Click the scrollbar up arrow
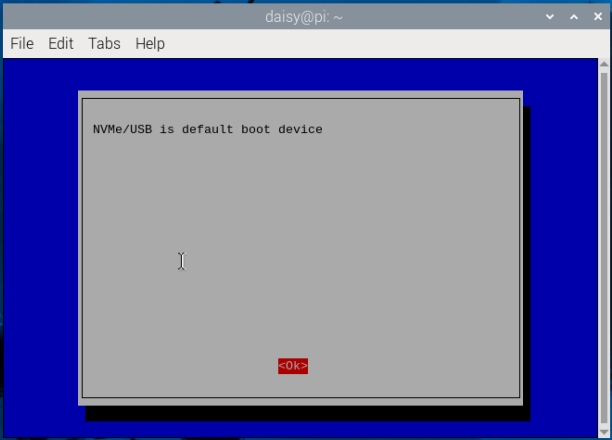612x440 pixels. (x=604, y=64)
